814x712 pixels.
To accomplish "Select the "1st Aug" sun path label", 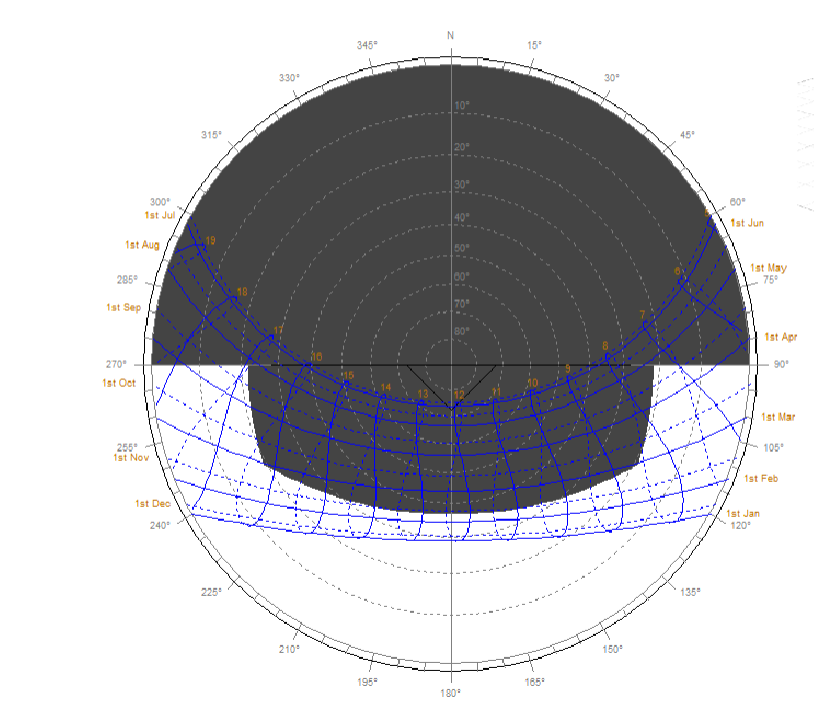I will click(x=142, y=245).
